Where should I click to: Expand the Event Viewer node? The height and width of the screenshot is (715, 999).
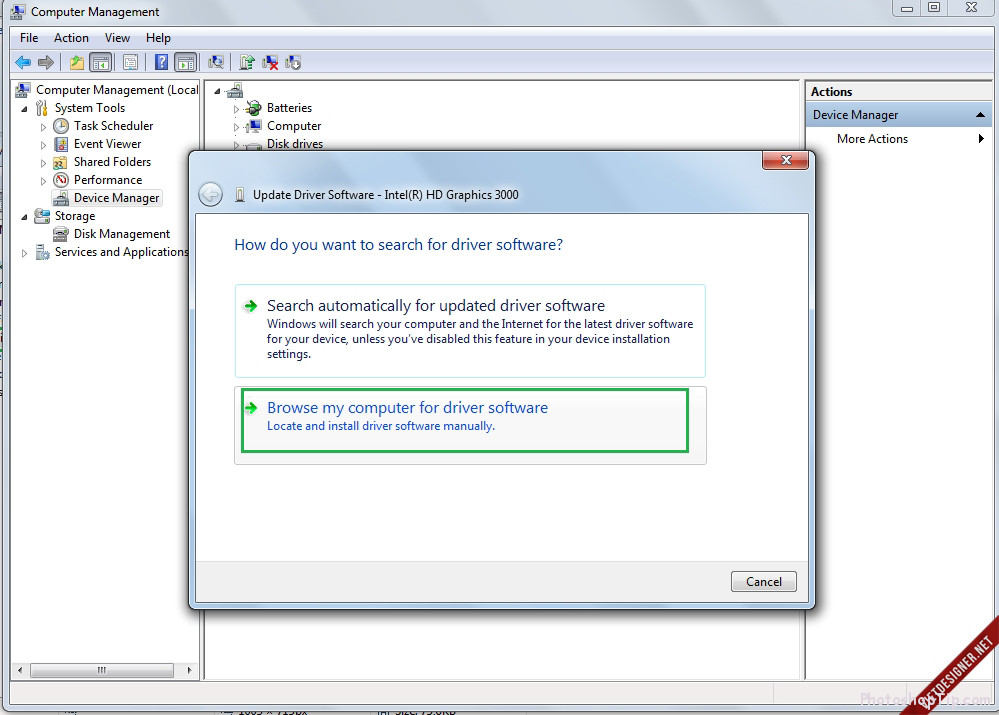pyautogui.click(x=43, y=145)
